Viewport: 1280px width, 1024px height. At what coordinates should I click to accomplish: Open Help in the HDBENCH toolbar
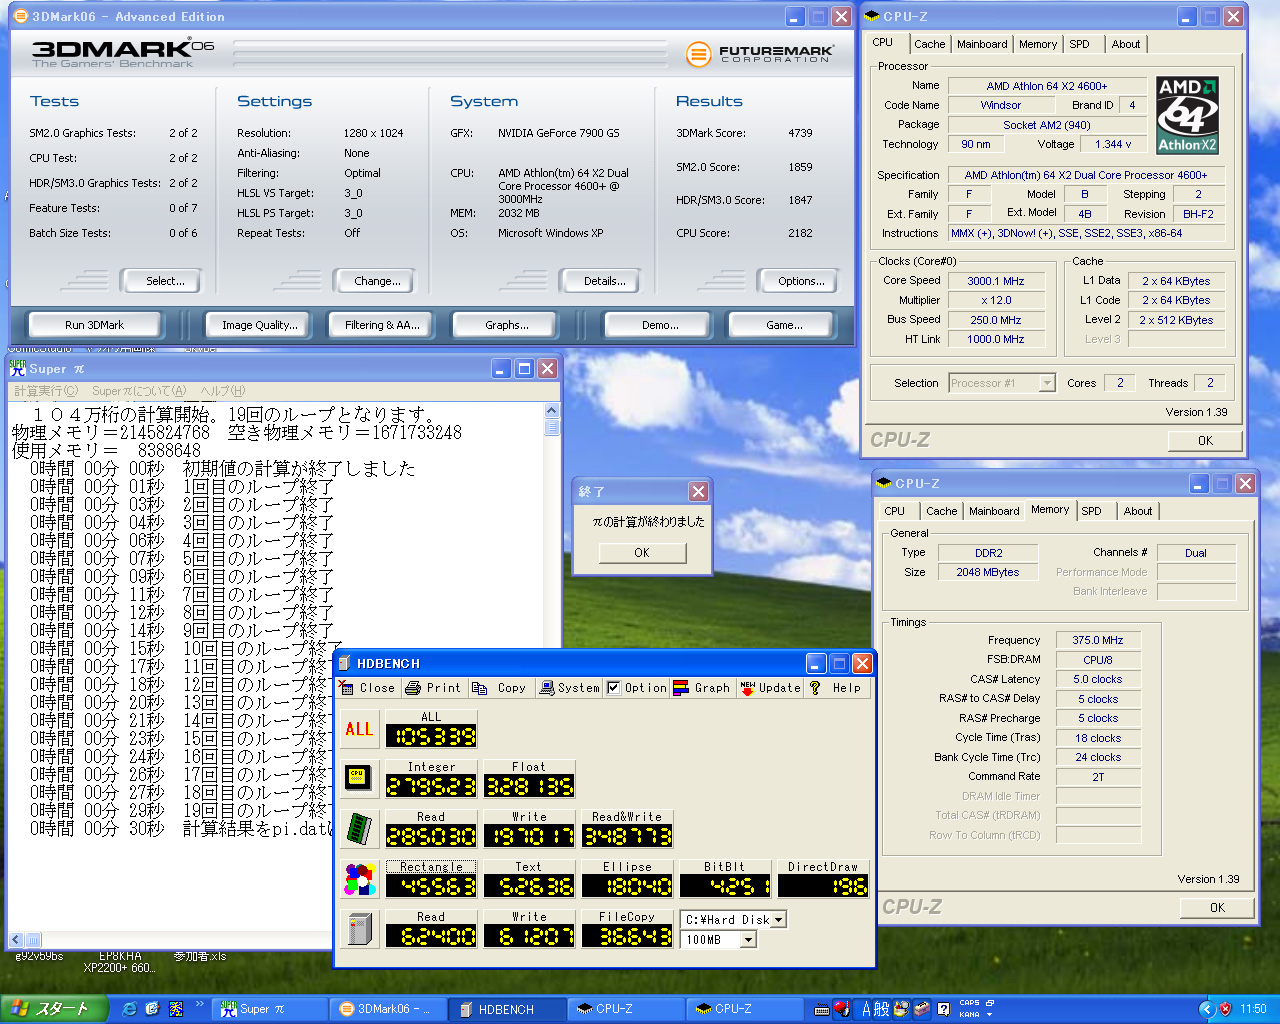point(836,688)
